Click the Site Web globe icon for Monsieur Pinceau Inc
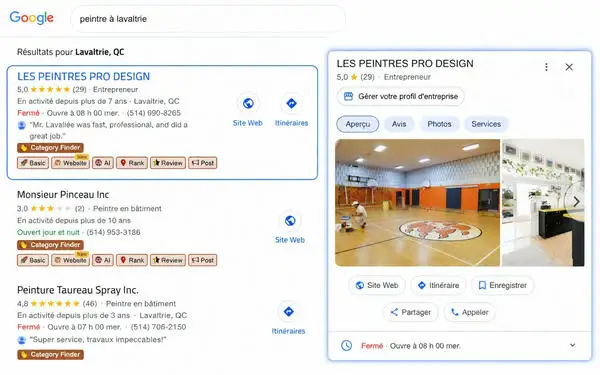600x375 pixels. (290, 221)
